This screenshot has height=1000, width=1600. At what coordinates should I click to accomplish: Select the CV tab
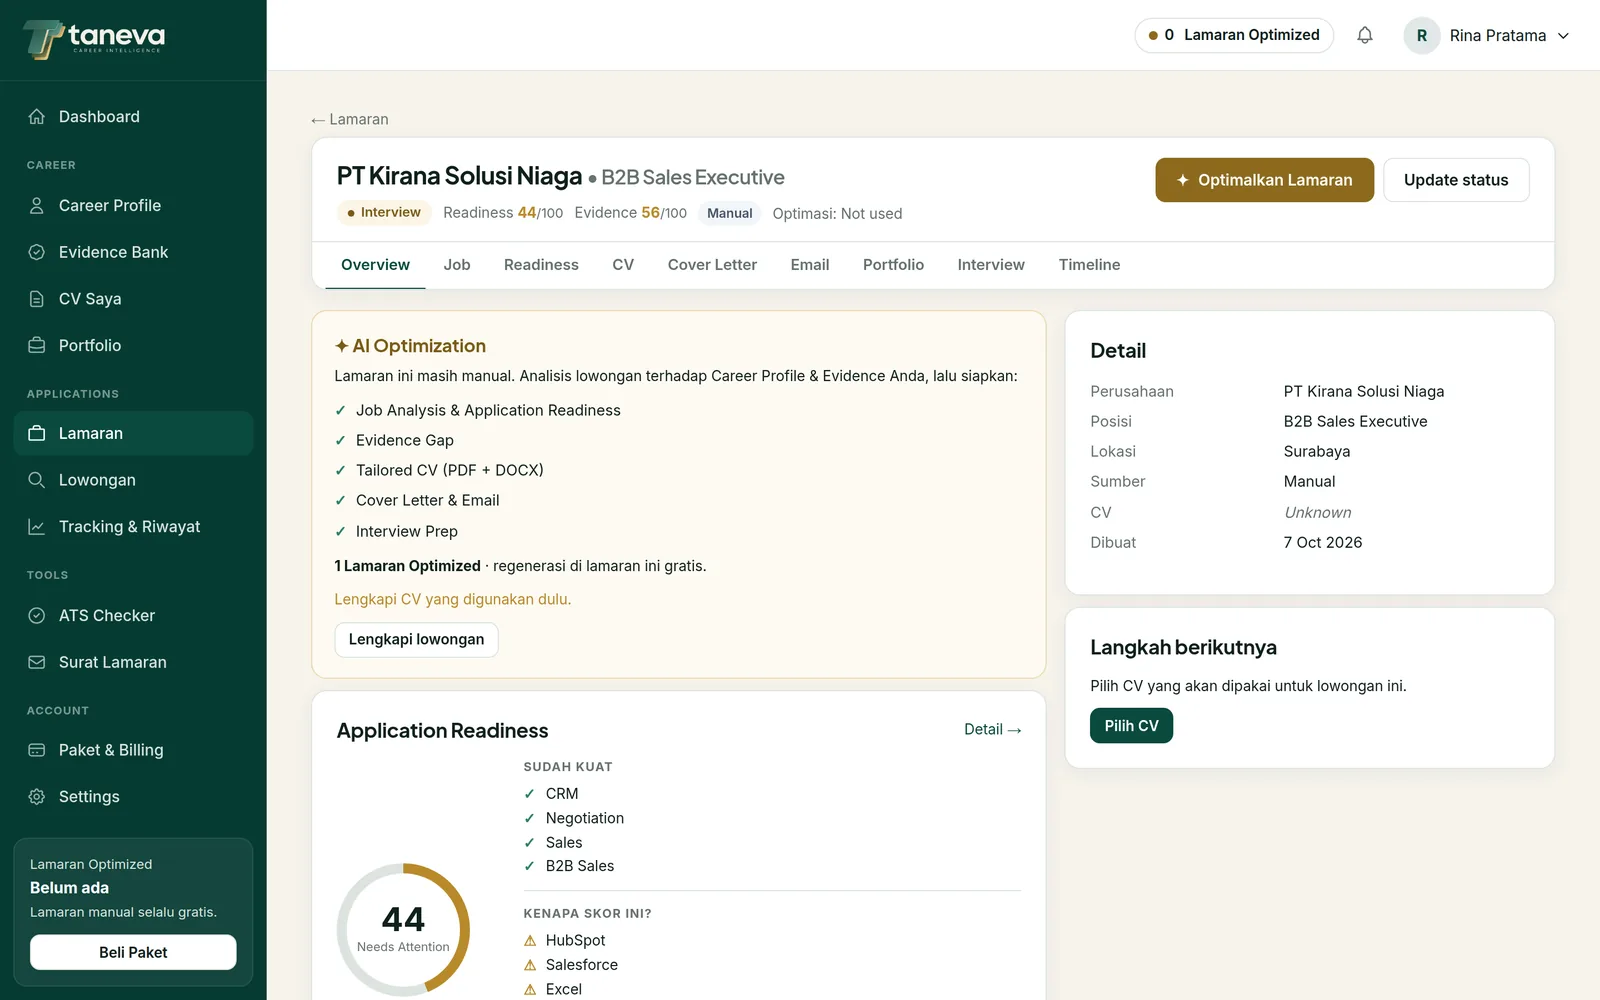coord(623,265)
